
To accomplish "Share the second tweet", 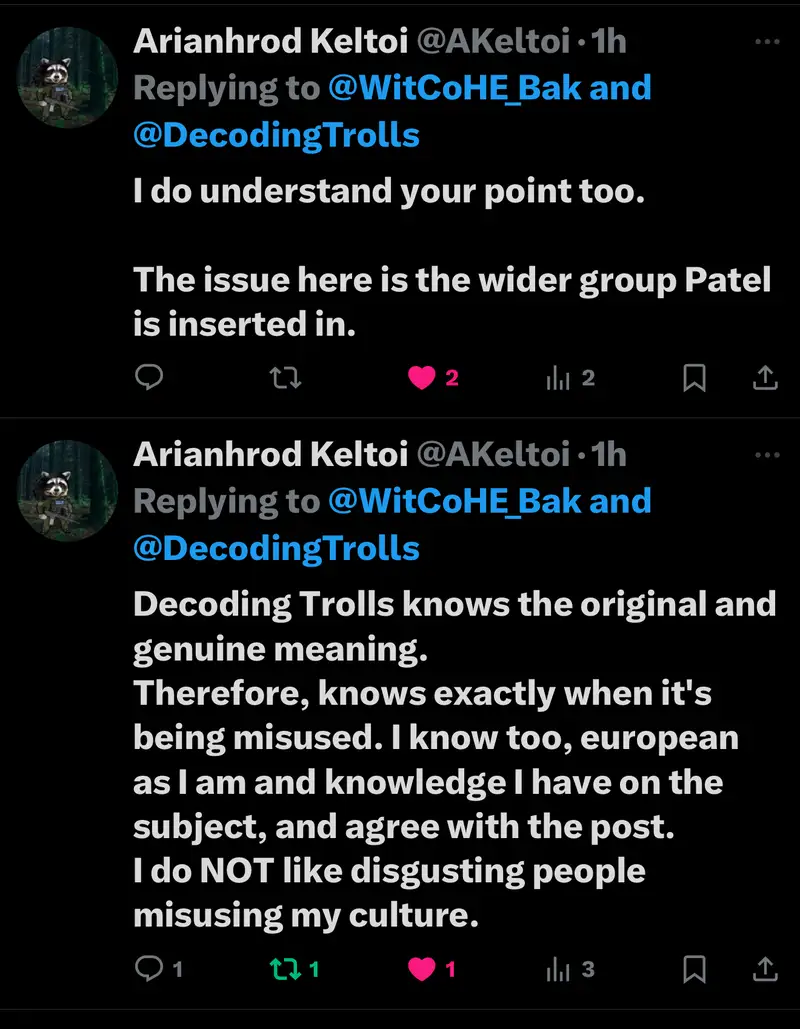I will tap(764, 968).
